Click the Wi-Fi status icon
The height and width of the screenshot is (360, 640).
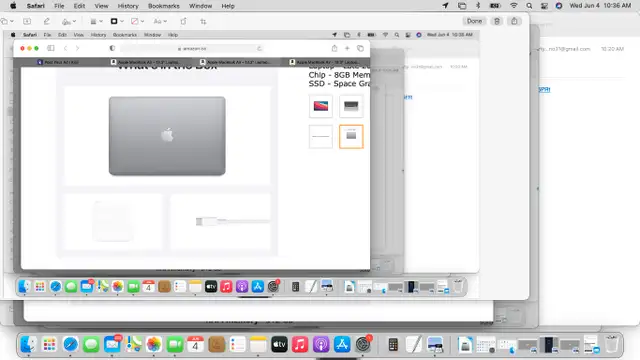(513, 6)
